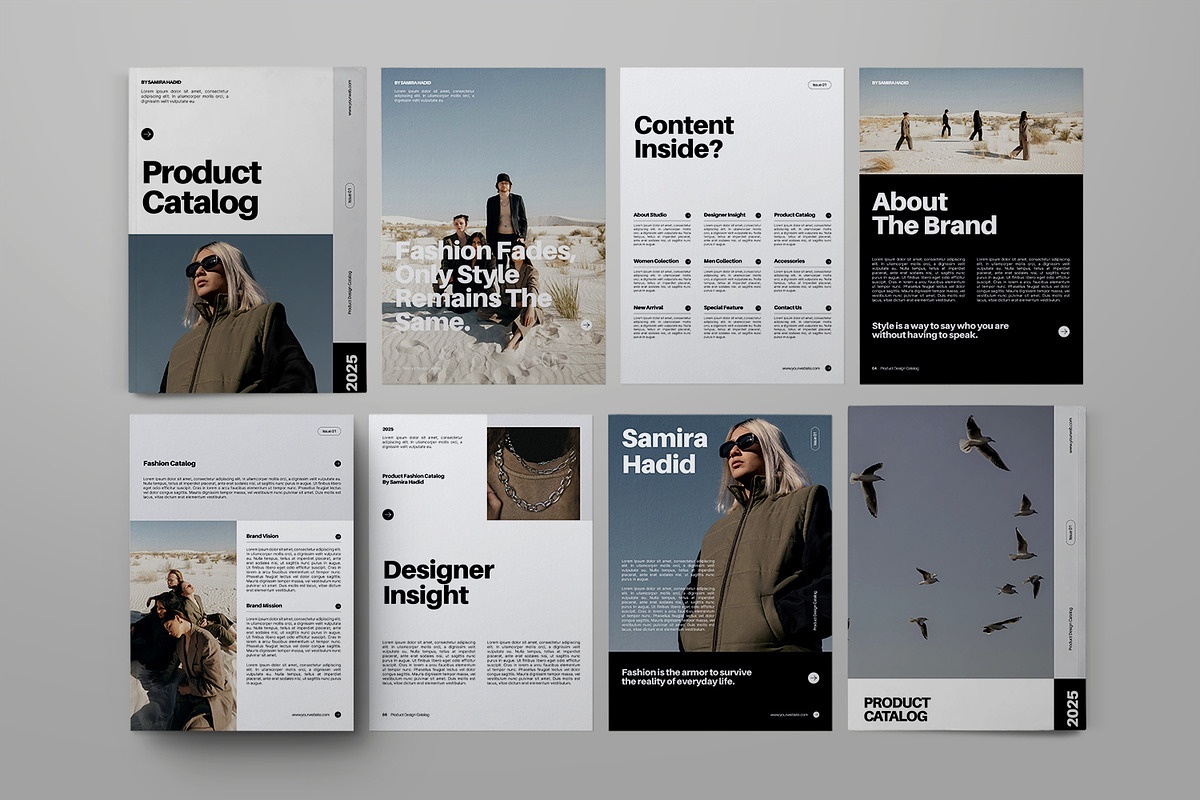
Task: Click the About The Brand heading
Action: pos(934,213)
